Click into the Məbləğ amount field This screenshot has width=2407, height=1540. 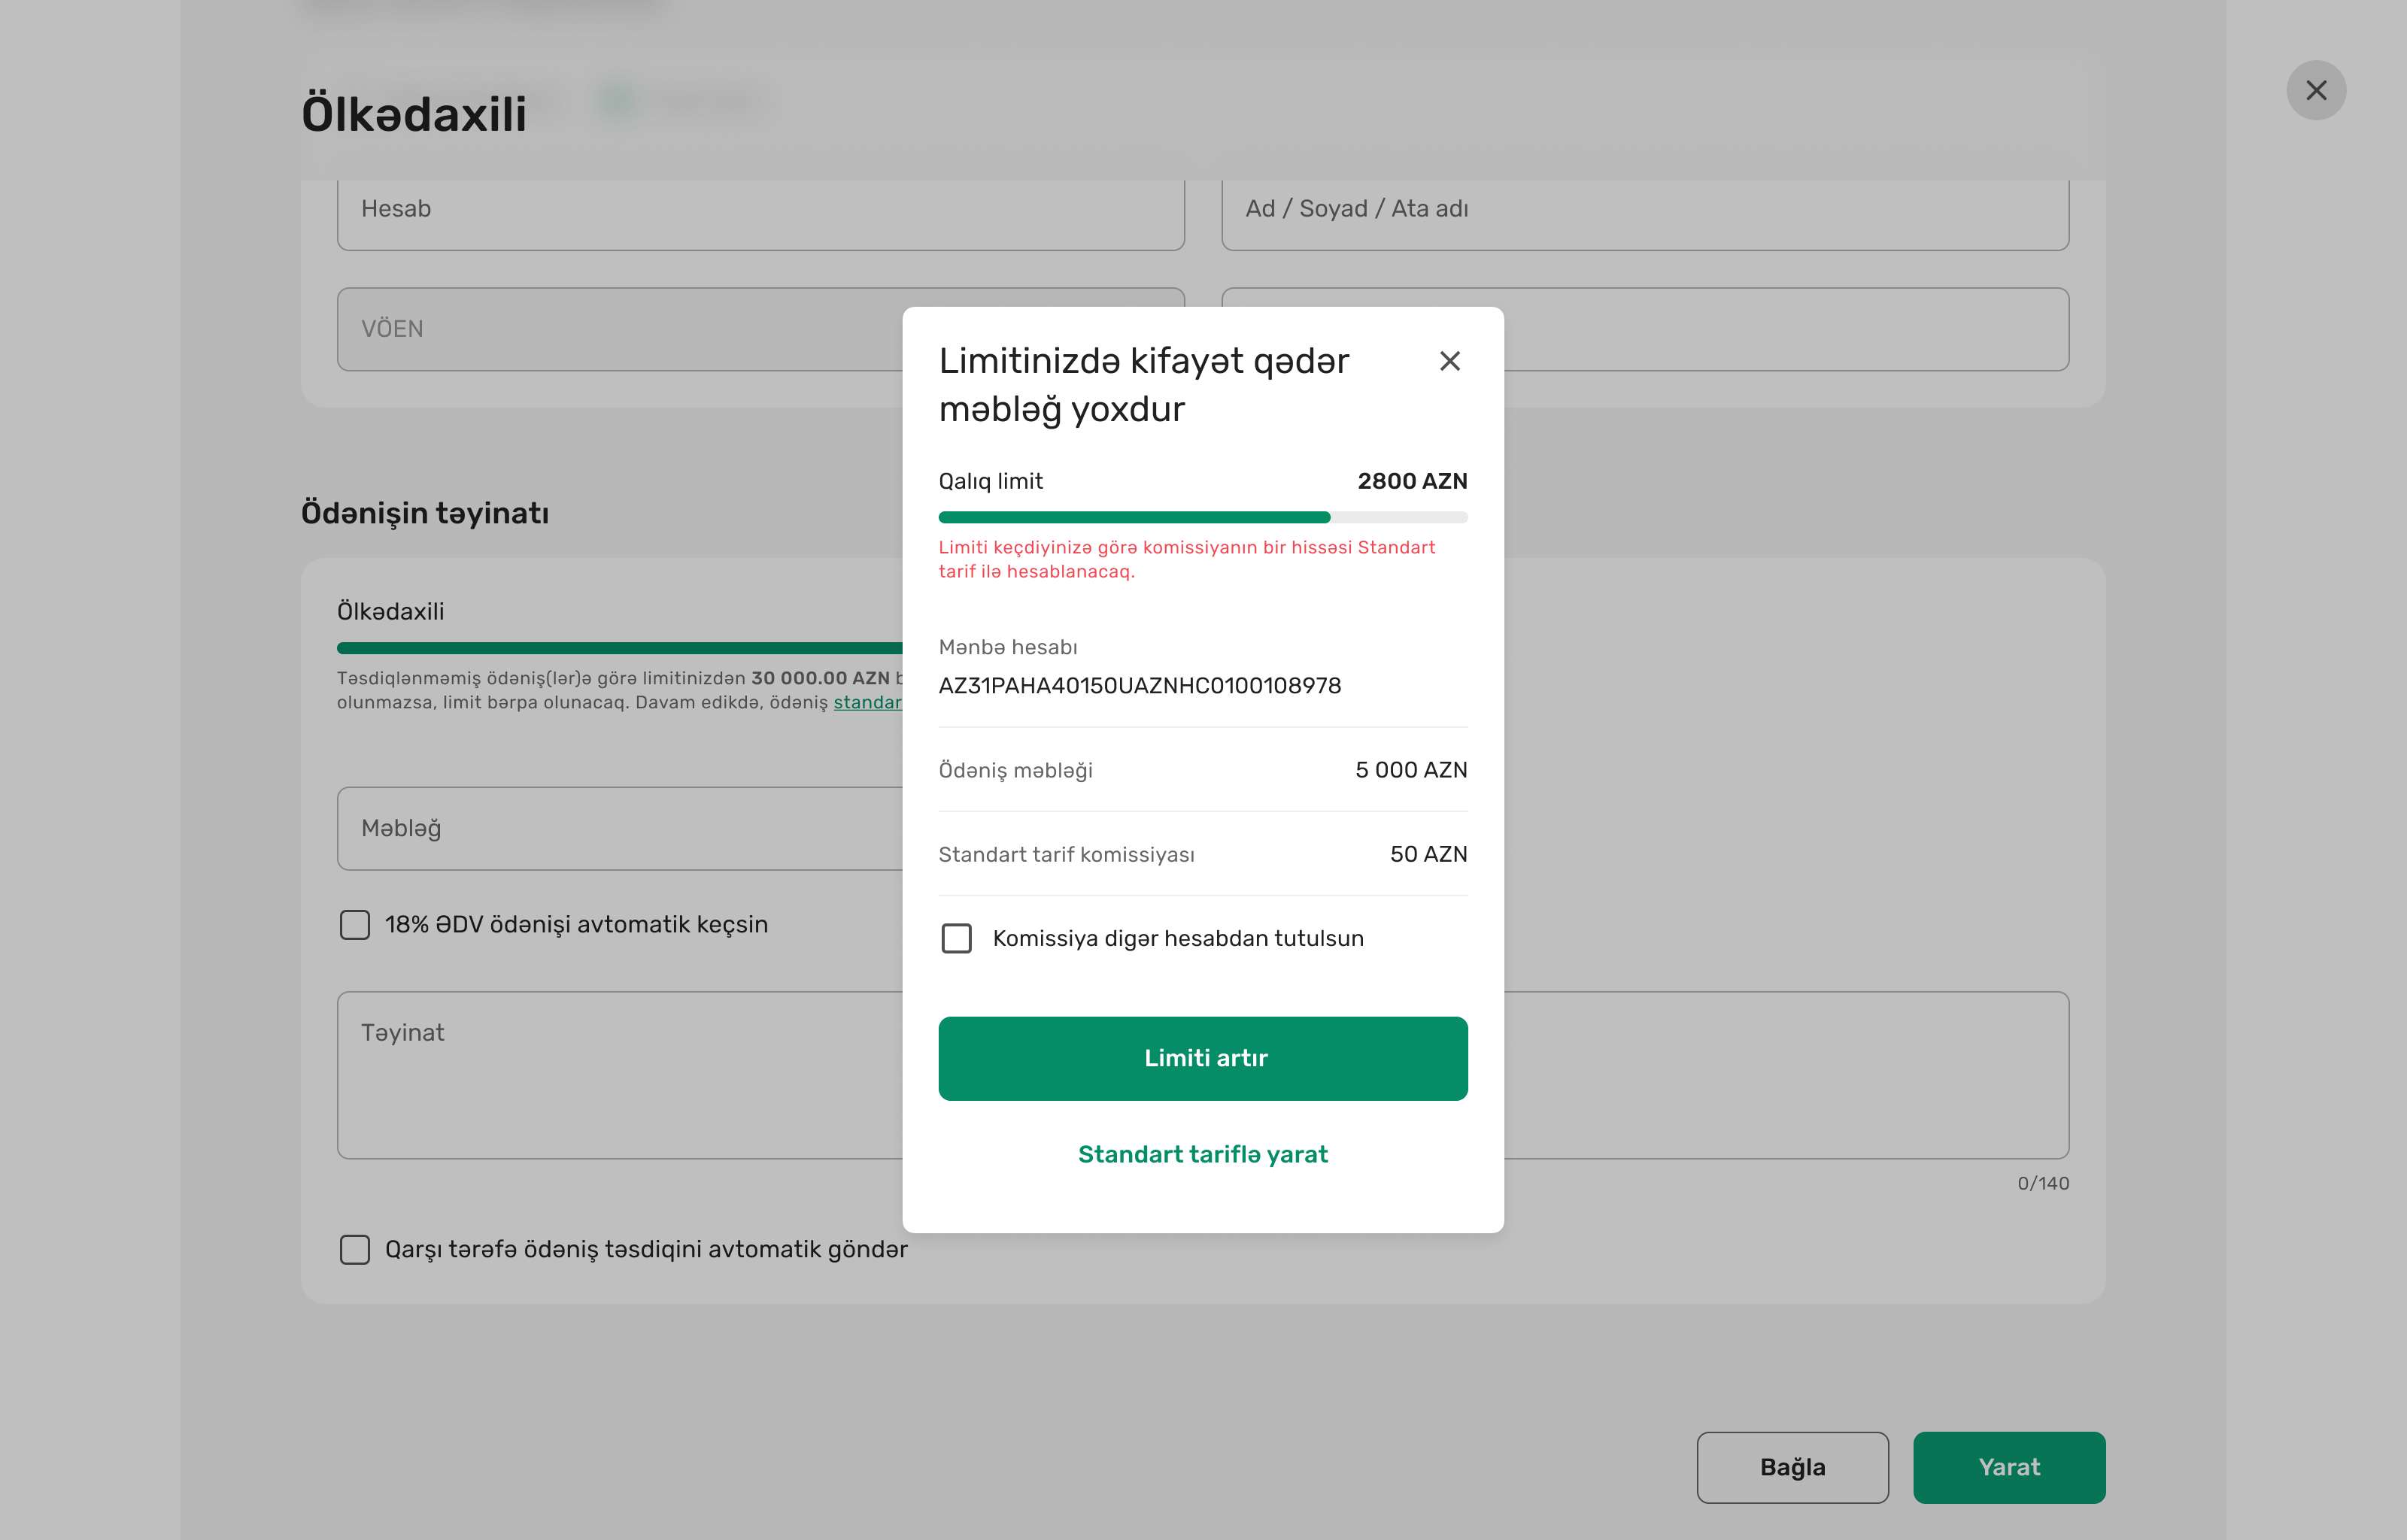click(620, 828)
